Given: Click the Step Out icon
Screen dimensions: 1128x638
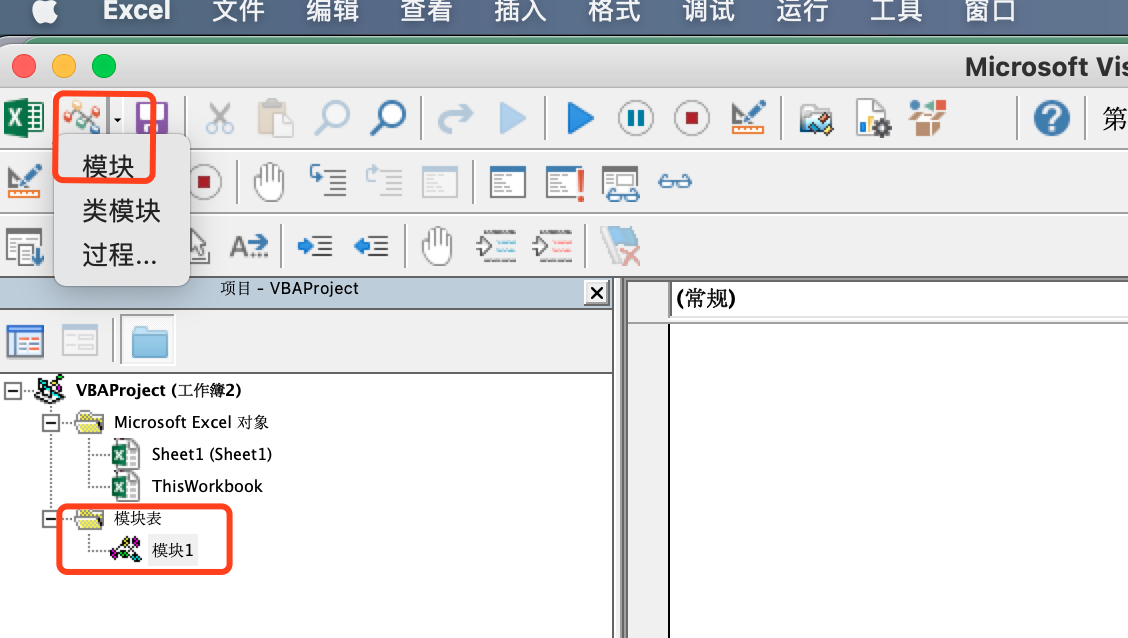Looking at the screenshot, I should point(383,181).
